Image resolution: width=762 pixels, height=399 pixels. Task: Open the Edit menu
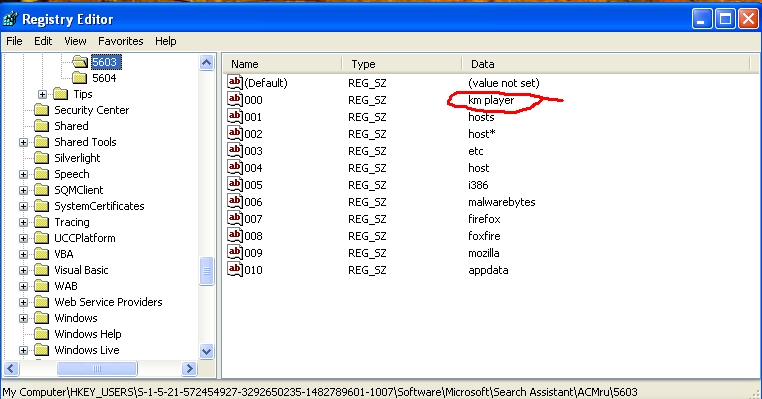43,41
